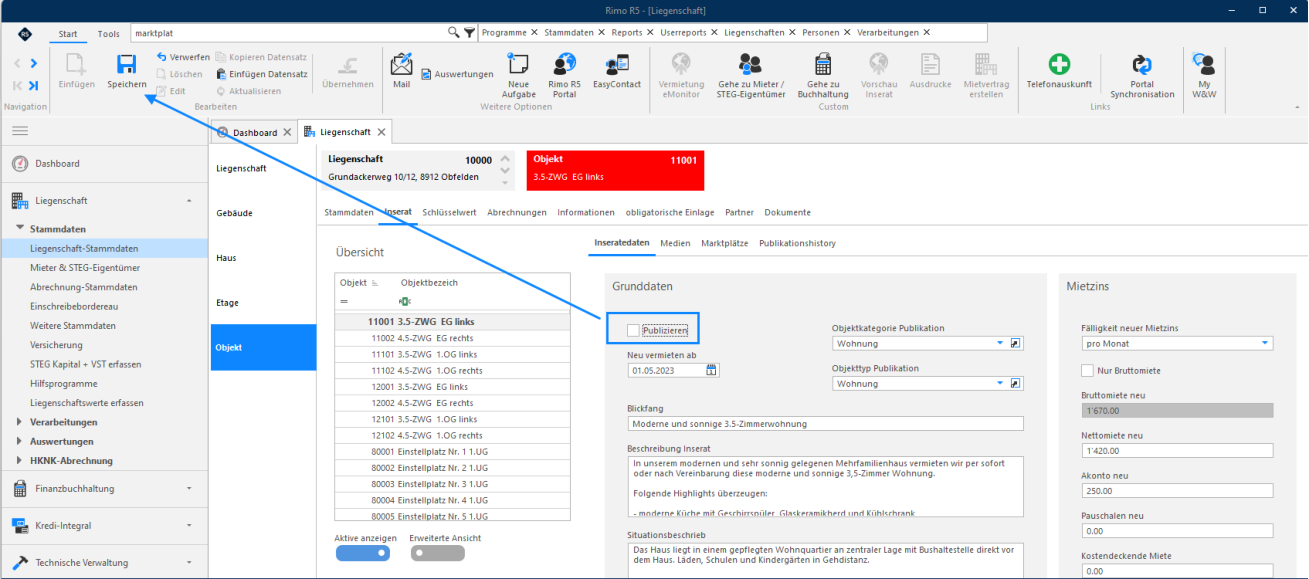Switch to the Tools ribbon tab
The width and height of the screenshot is (1309, 579).
[108, 34]
